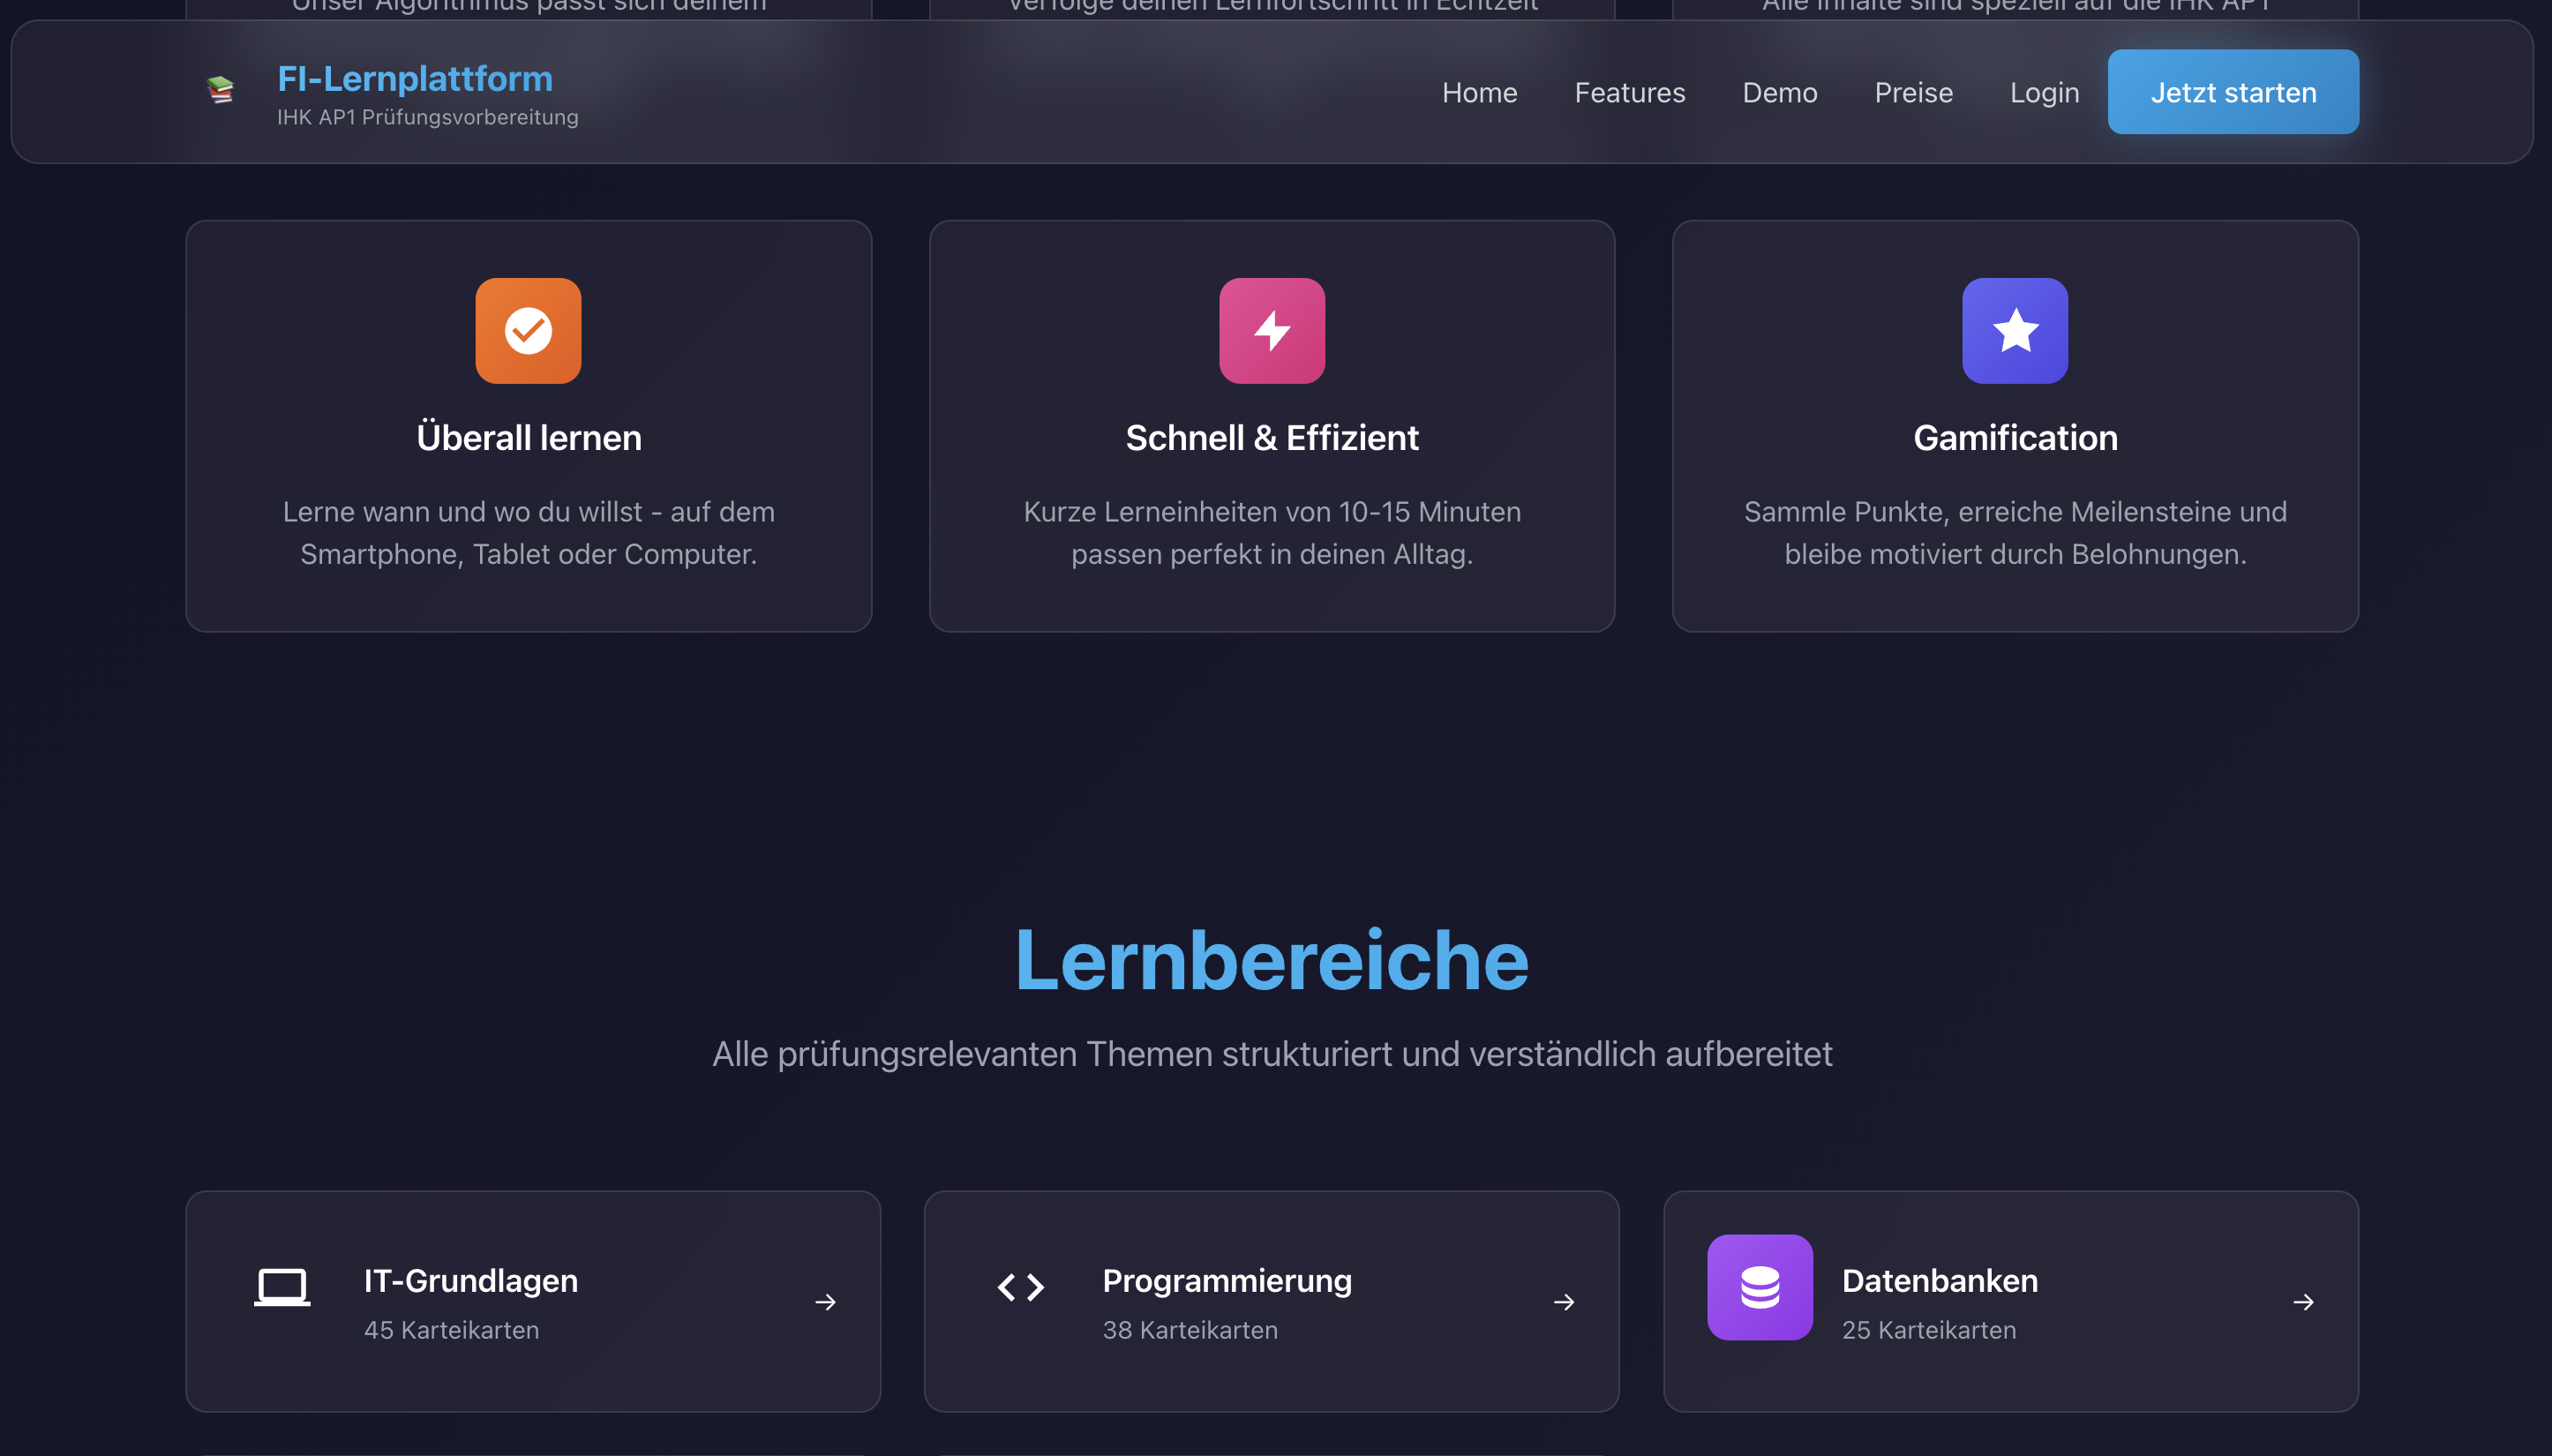Click the Jetzt starten button

(2233, 92)
